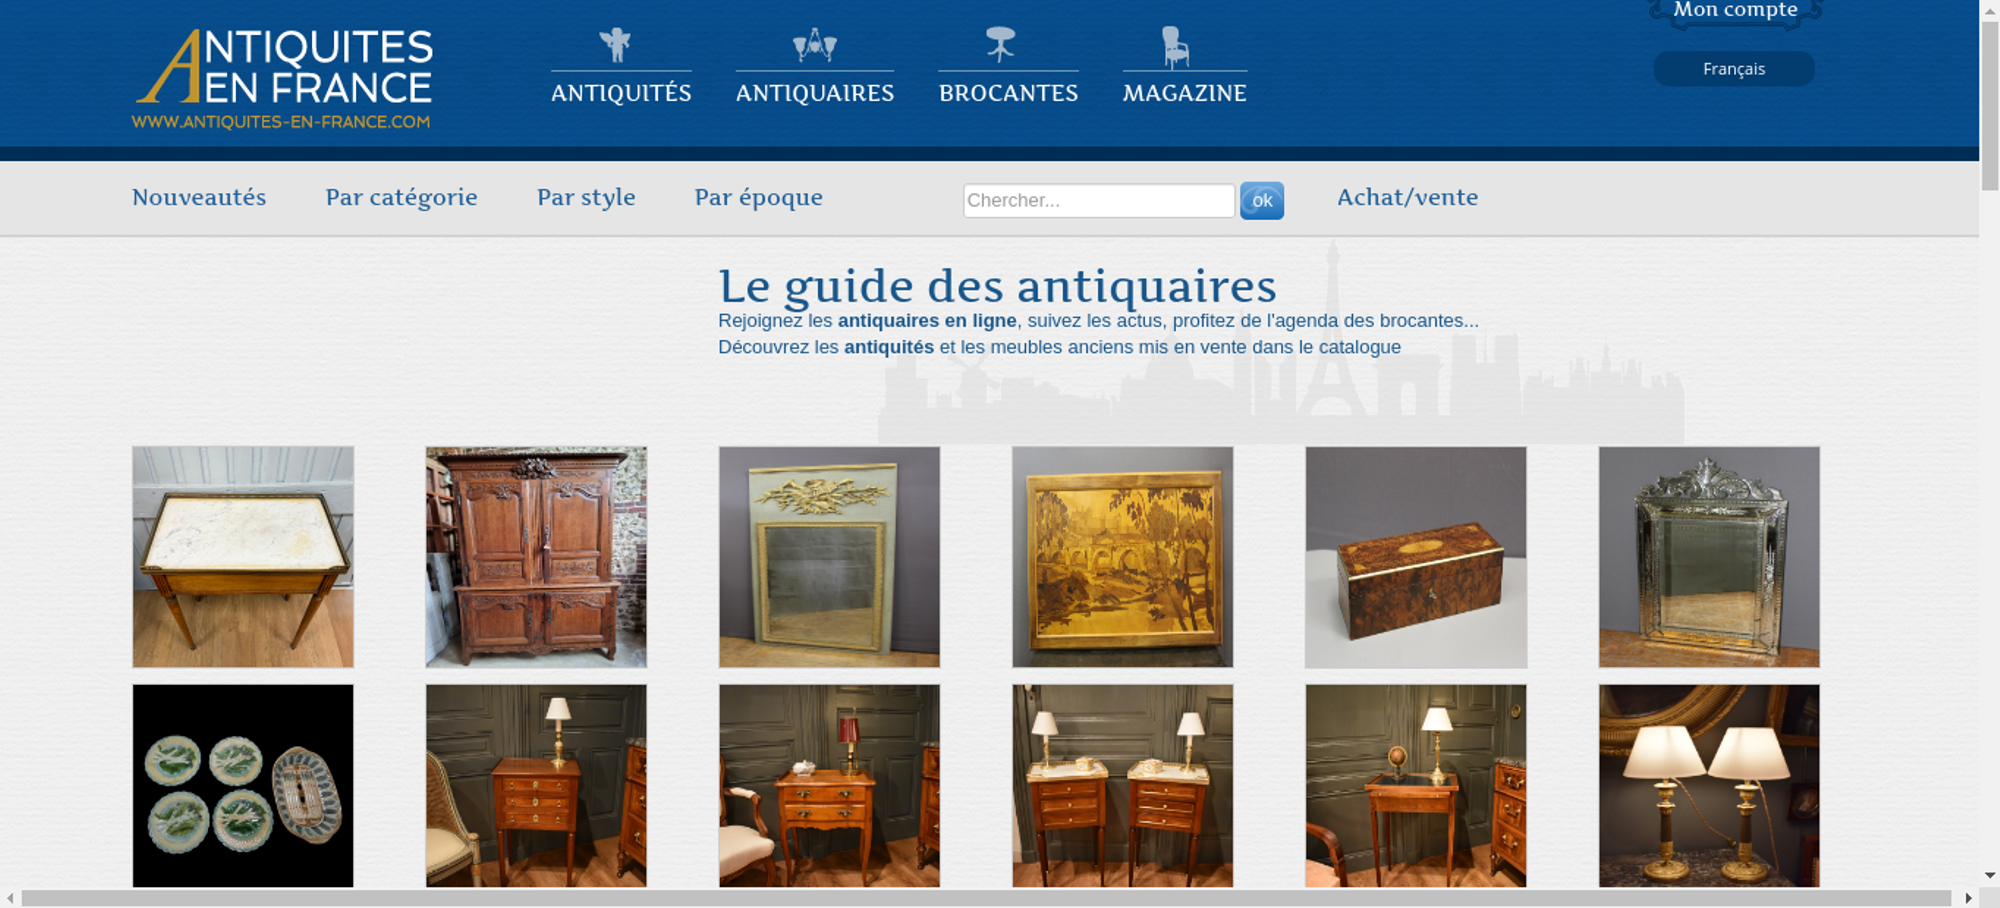Open the Antiquités en France logo homepage
The width and height of the screenshot is (2000, 908).
[x=283, y=79]
